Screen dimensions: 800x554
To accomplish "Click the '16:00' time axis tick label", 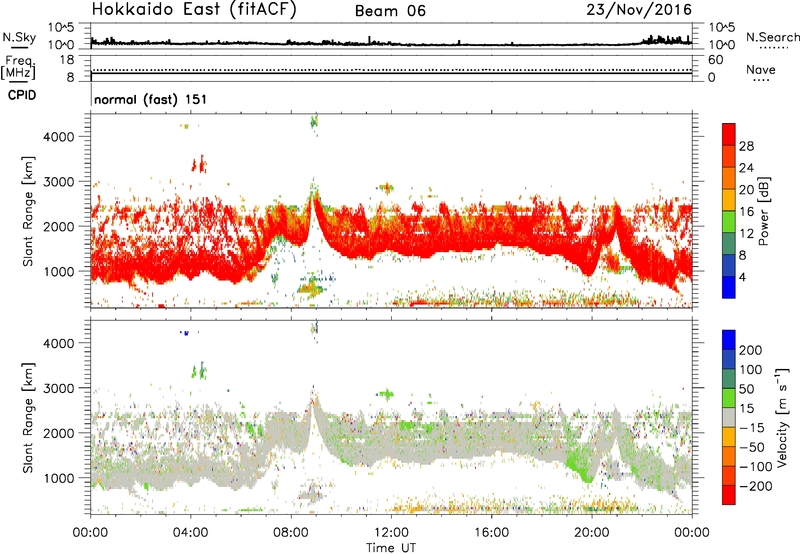I will (491, 533).
